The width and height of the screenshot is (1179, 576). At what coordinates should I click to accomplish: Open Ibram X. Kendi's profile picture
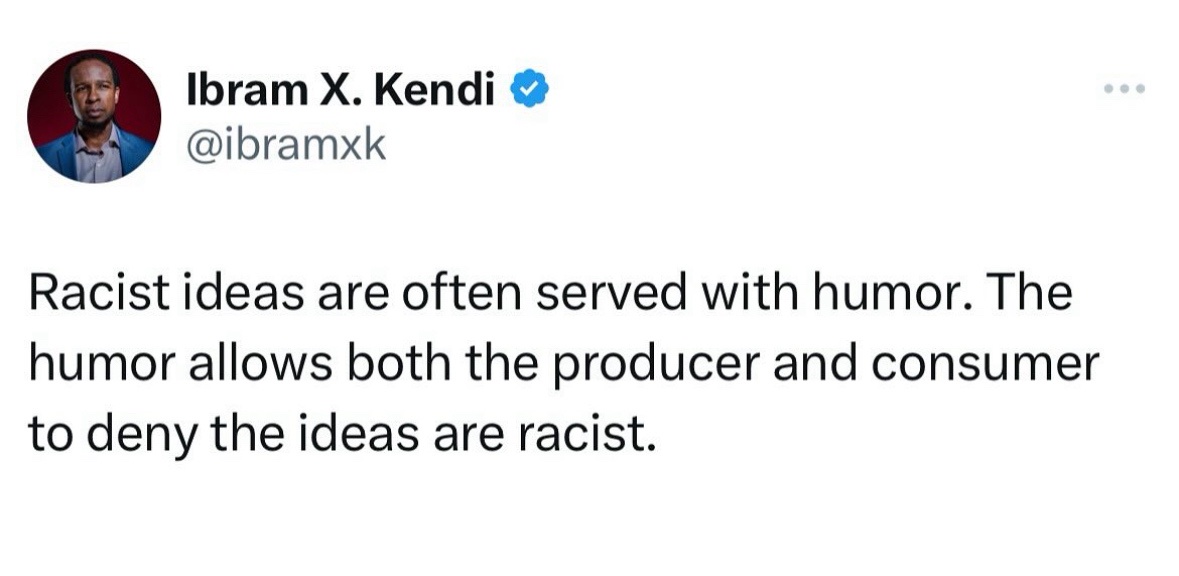[94, 117]
